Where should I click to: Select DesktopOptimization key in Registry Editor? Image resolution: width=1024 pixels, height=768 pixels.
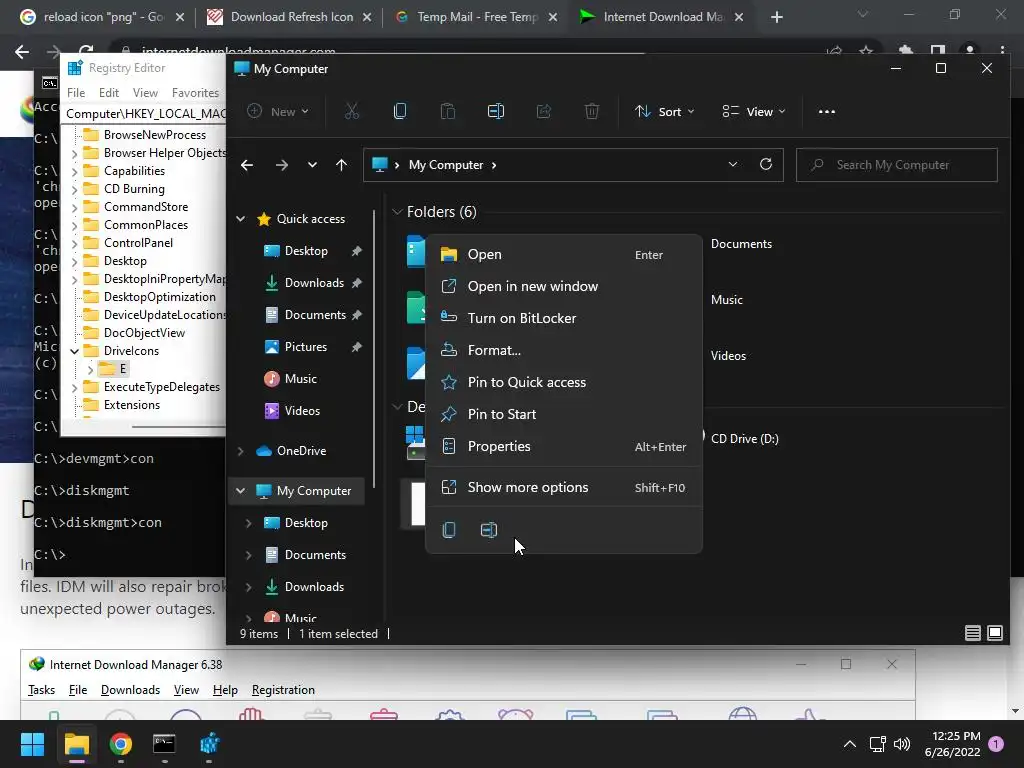(x=159, y=297)
